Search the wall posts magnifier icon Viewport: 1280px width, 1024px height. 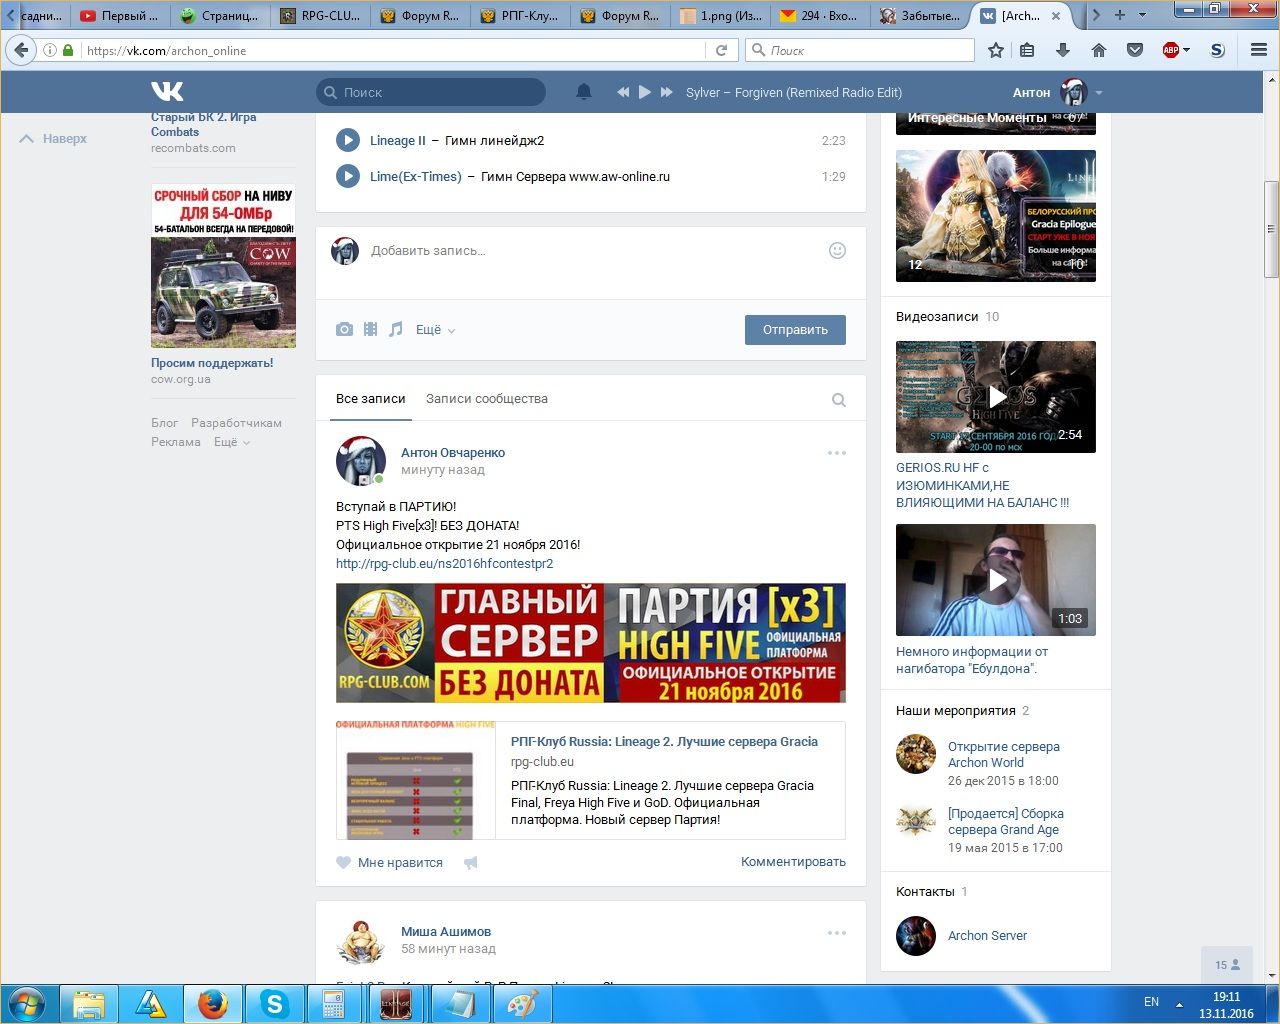839,400
